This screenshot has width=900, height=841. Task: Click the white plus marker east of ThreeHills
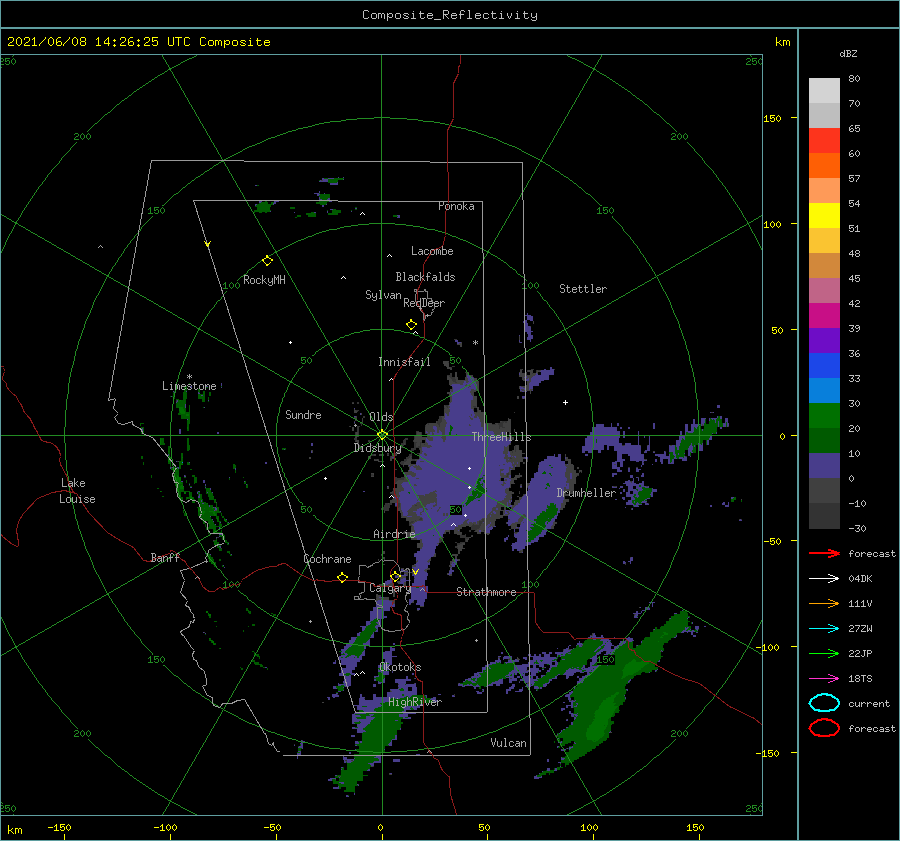pyautogui.click(x=565, y=402)
